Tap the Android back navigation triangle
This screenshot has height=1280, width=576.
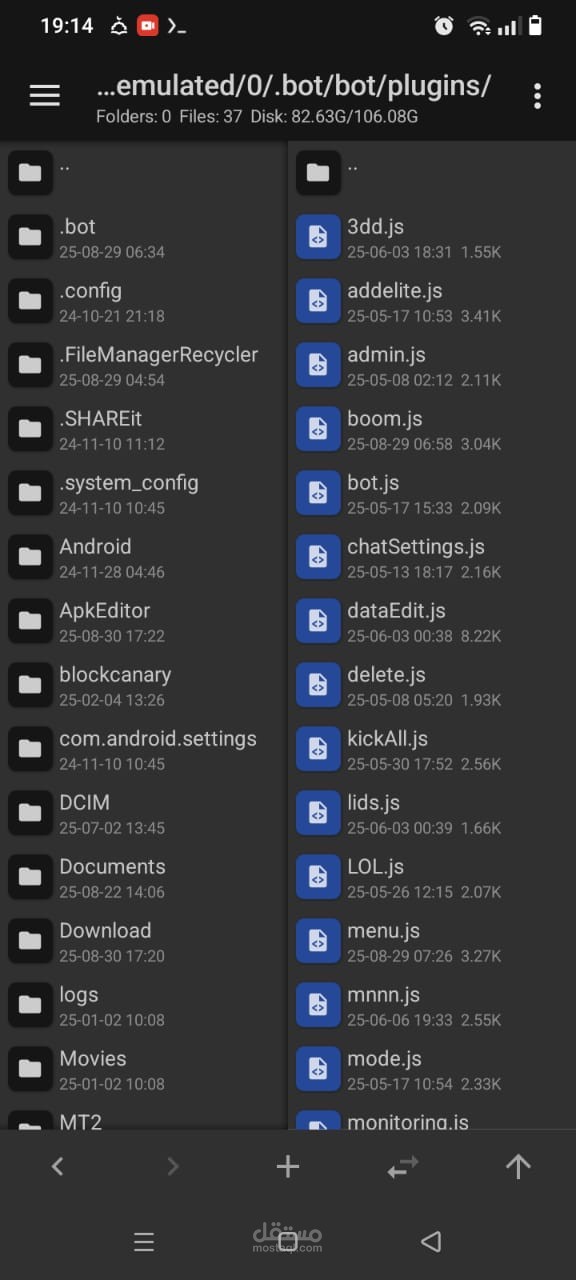pos(431,1242)
